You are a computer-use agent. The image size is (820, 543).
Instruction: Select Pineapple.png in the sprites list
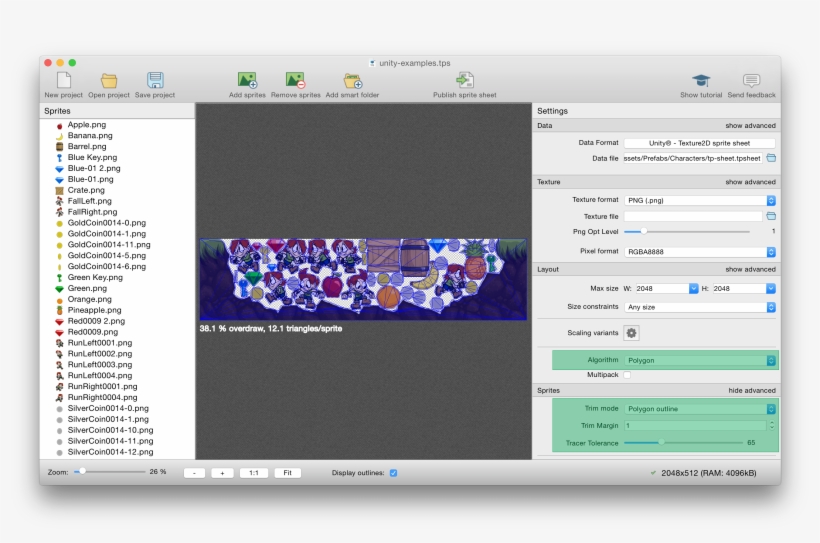pyautogui.click(x=96, y=310)
